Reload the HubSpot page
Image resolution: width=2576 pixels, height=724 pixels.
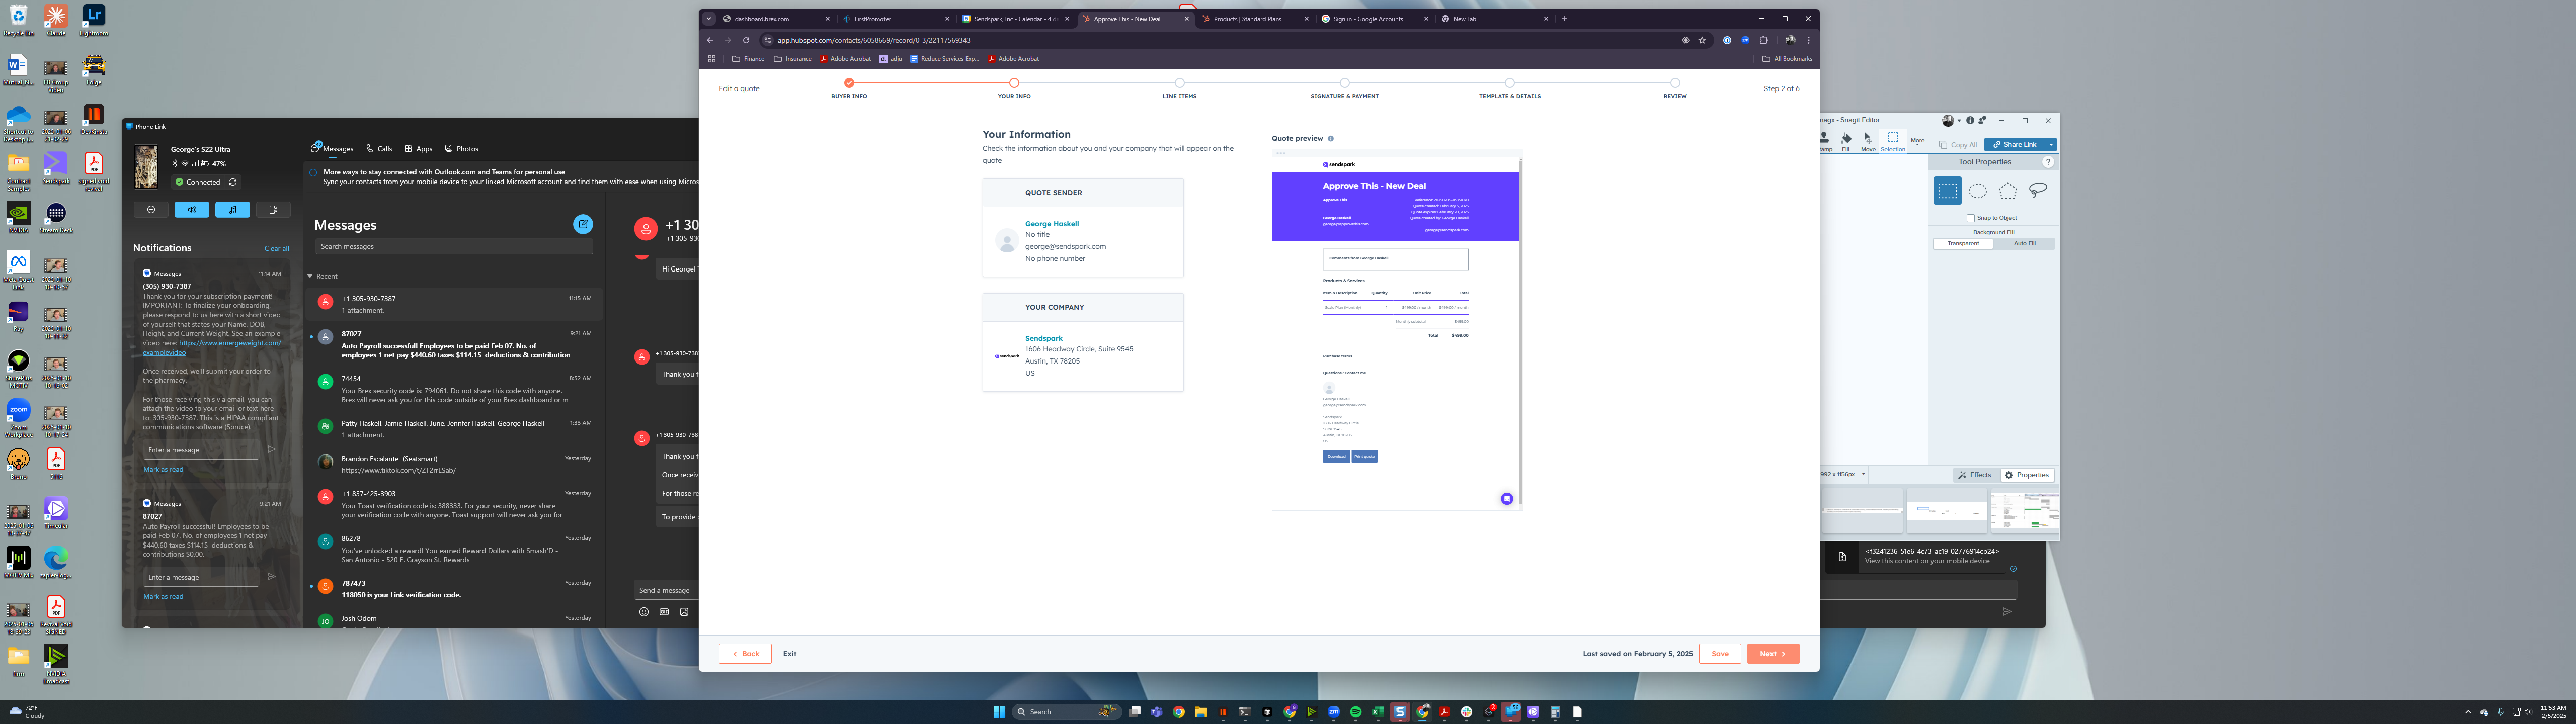point(746,40)
